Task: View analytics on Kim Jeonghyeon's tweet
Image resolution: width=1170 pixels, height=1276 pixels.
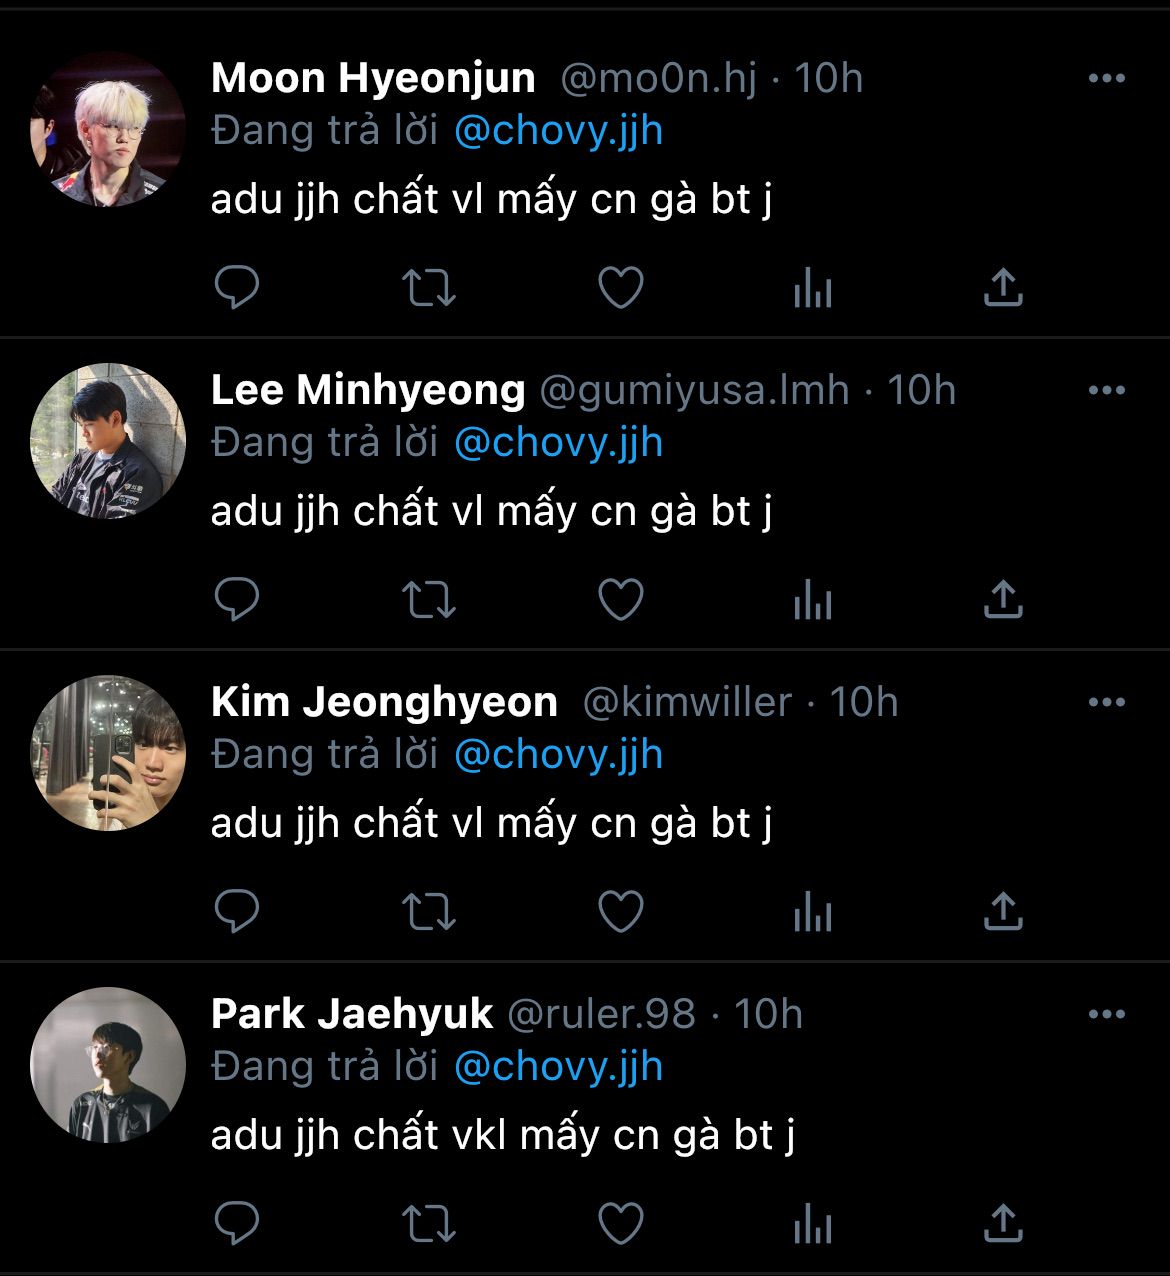Action: [x=812, y=912]
